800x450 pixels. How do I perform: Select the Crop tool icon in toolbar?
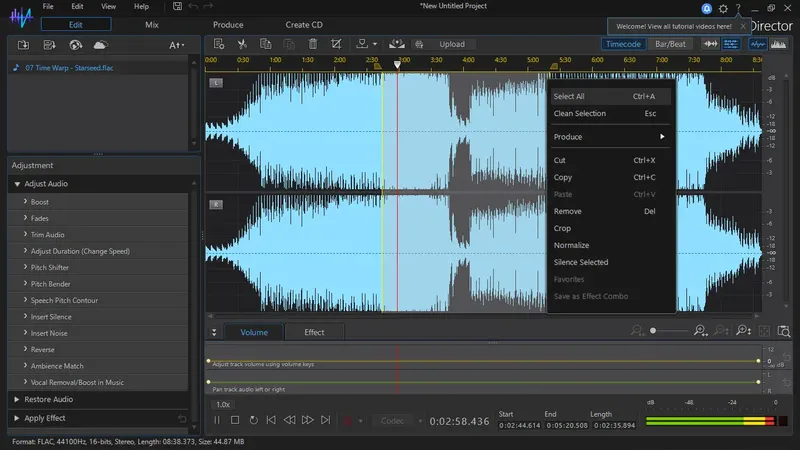(x=336, y=44)
